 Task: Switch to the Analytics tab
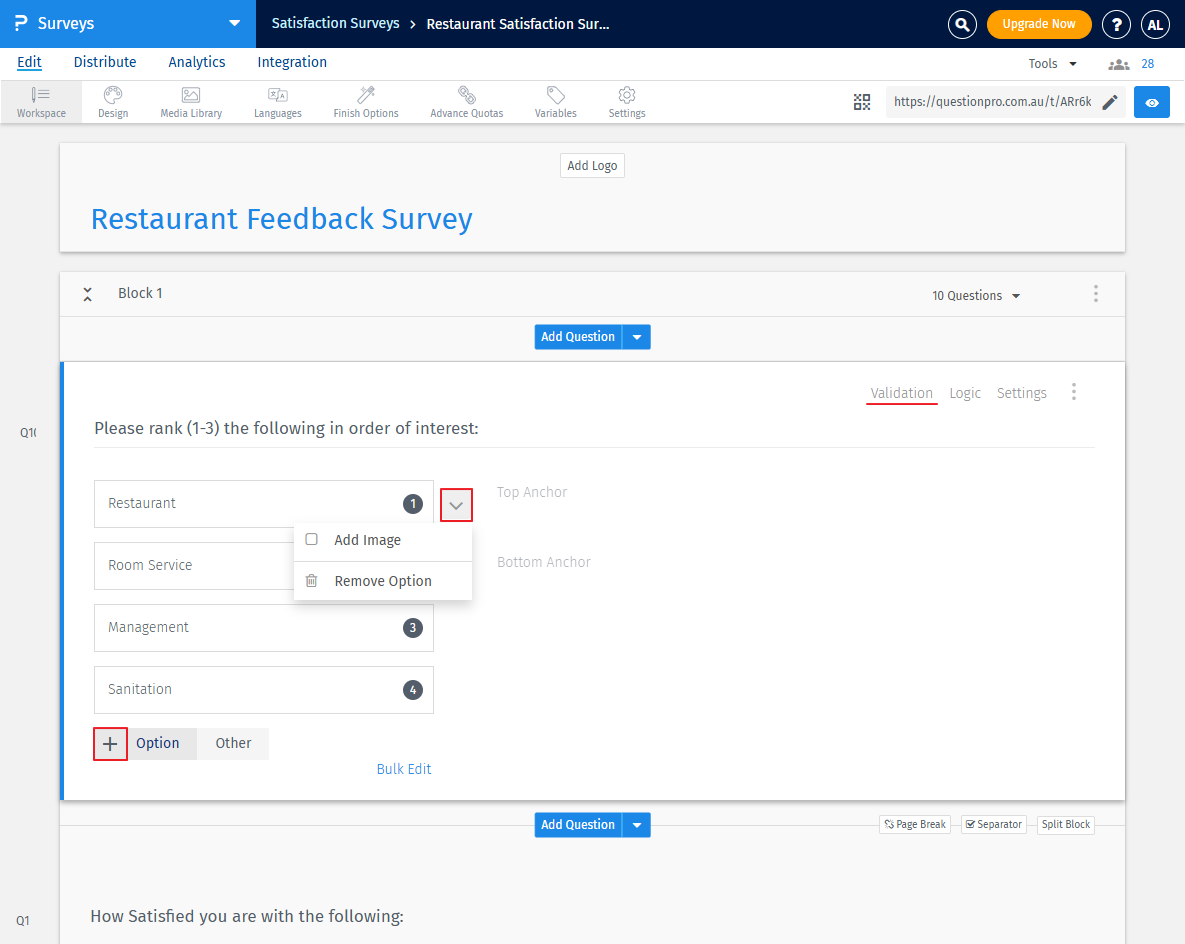tap(196, 62)
